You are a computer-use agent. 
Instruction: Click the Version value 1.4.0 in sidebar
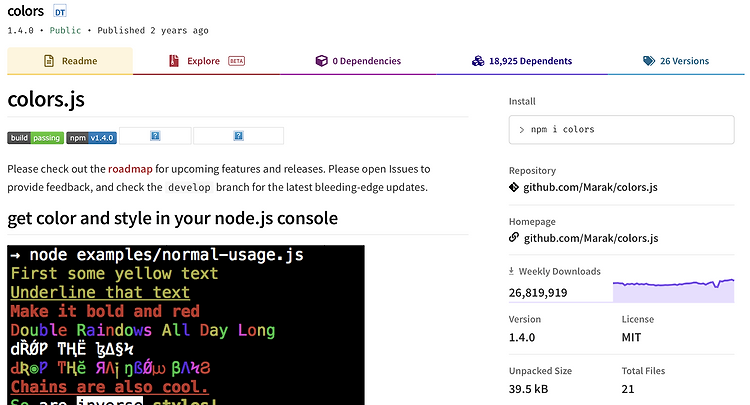522,337
